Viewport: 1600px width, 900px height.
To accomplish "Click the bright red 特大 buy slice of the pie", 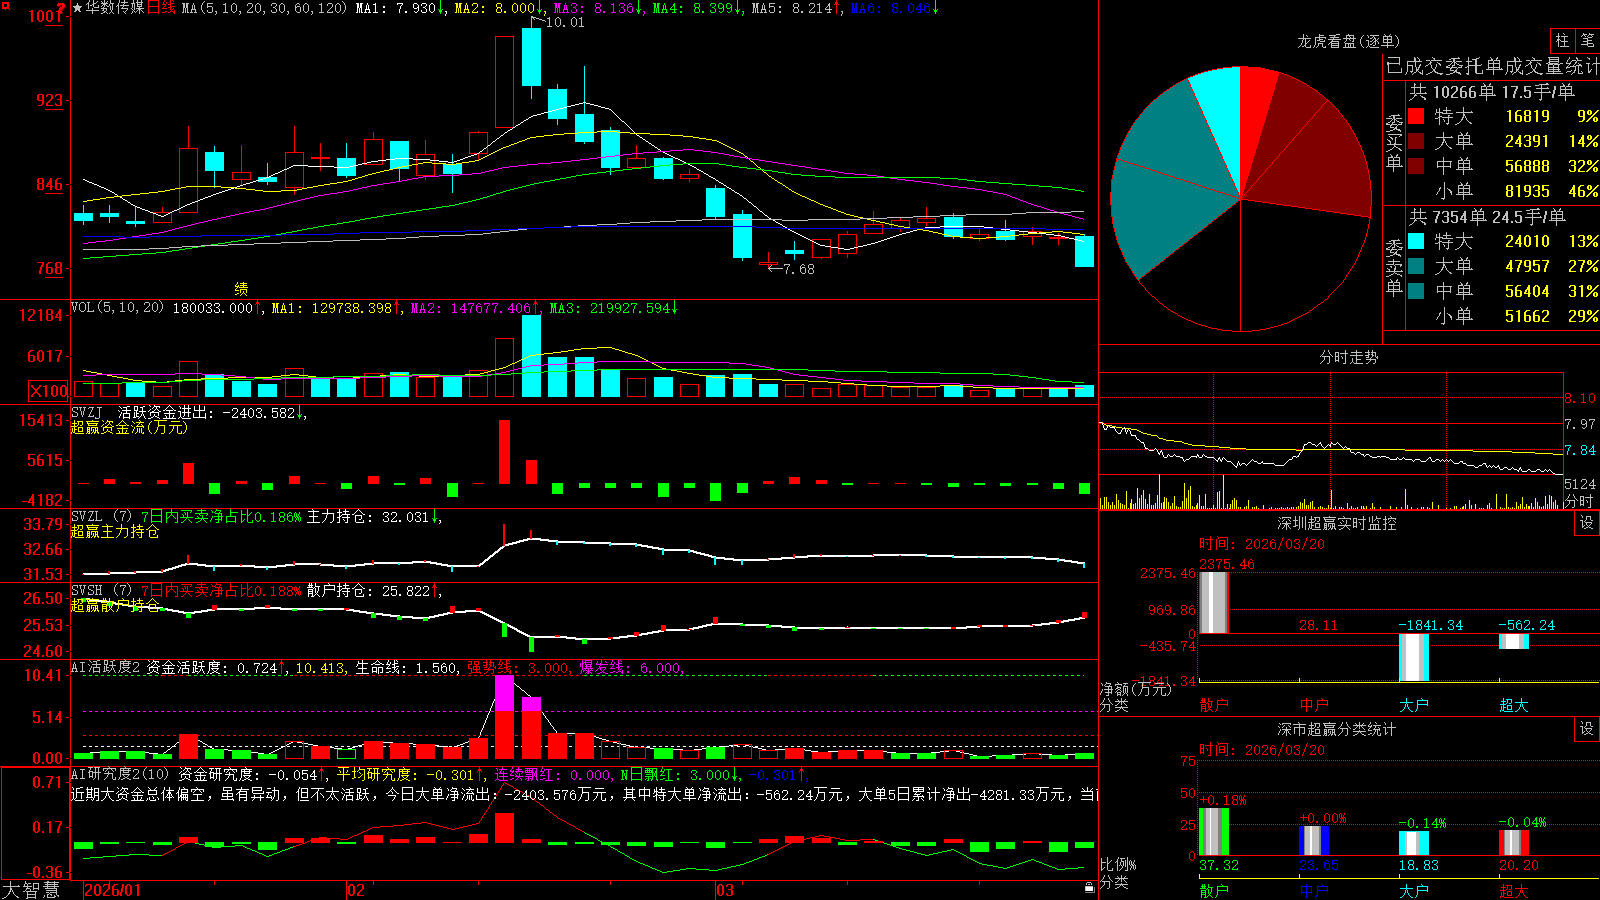I will (1256, 120).
